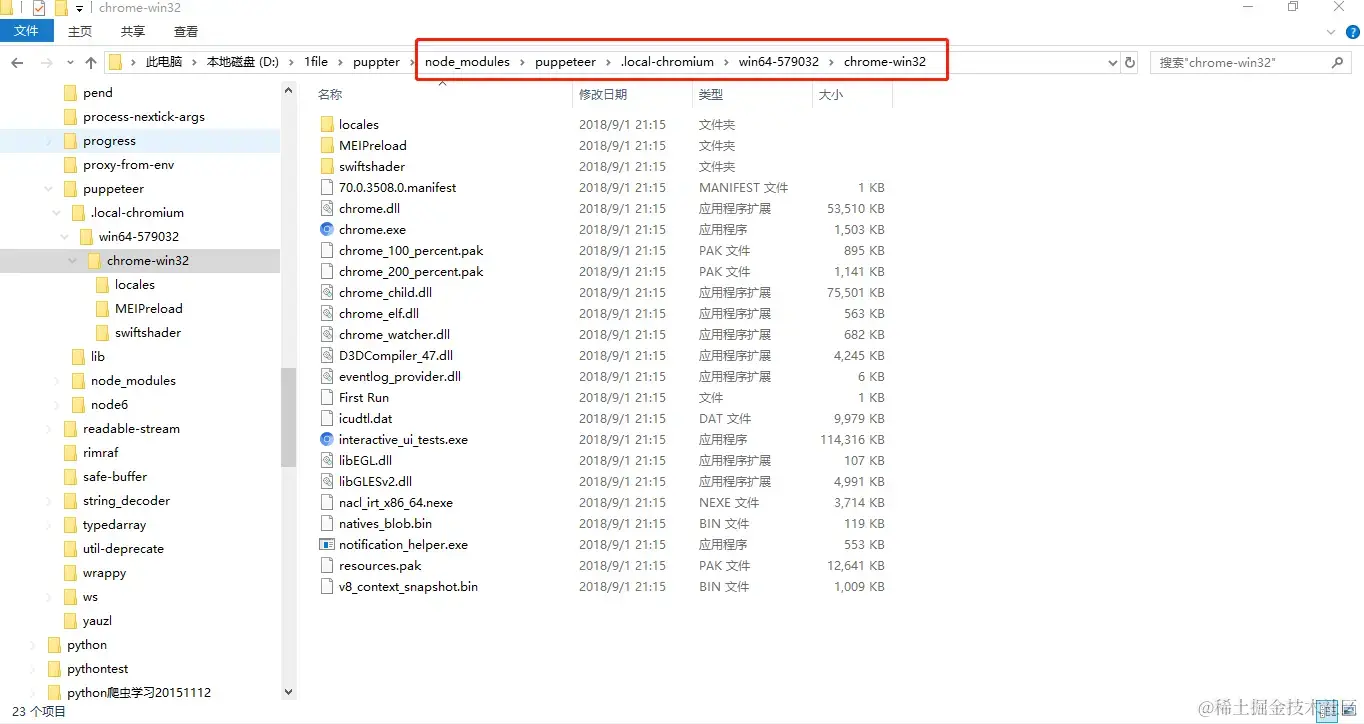Image resolution: width=1364 pixels, height=724 pixels.
Task: Select the D3DCompiler_47.dll file icon
Action: pos(327,356)
